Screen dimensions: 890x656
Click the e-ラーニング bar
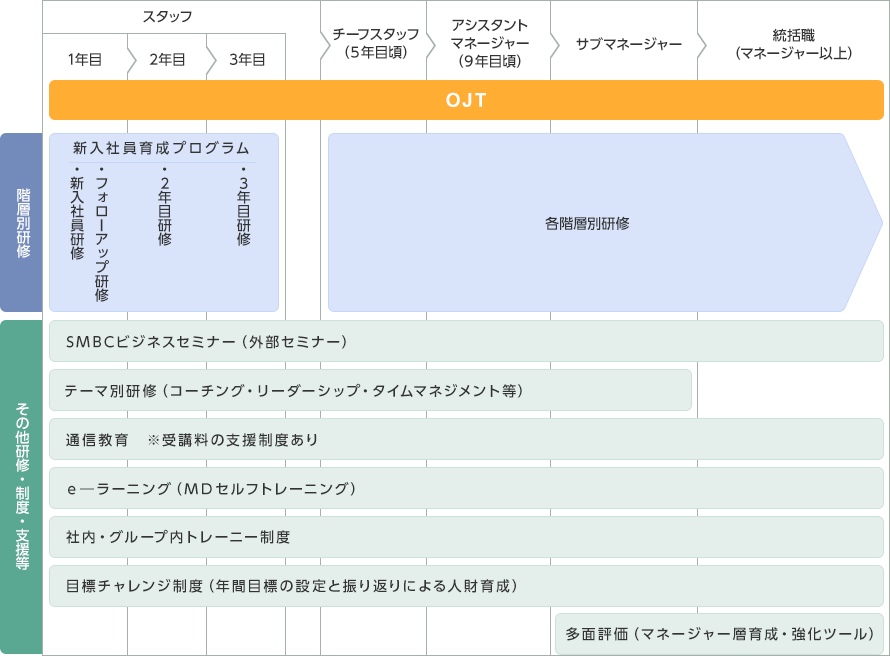click(x=466, y=488)
